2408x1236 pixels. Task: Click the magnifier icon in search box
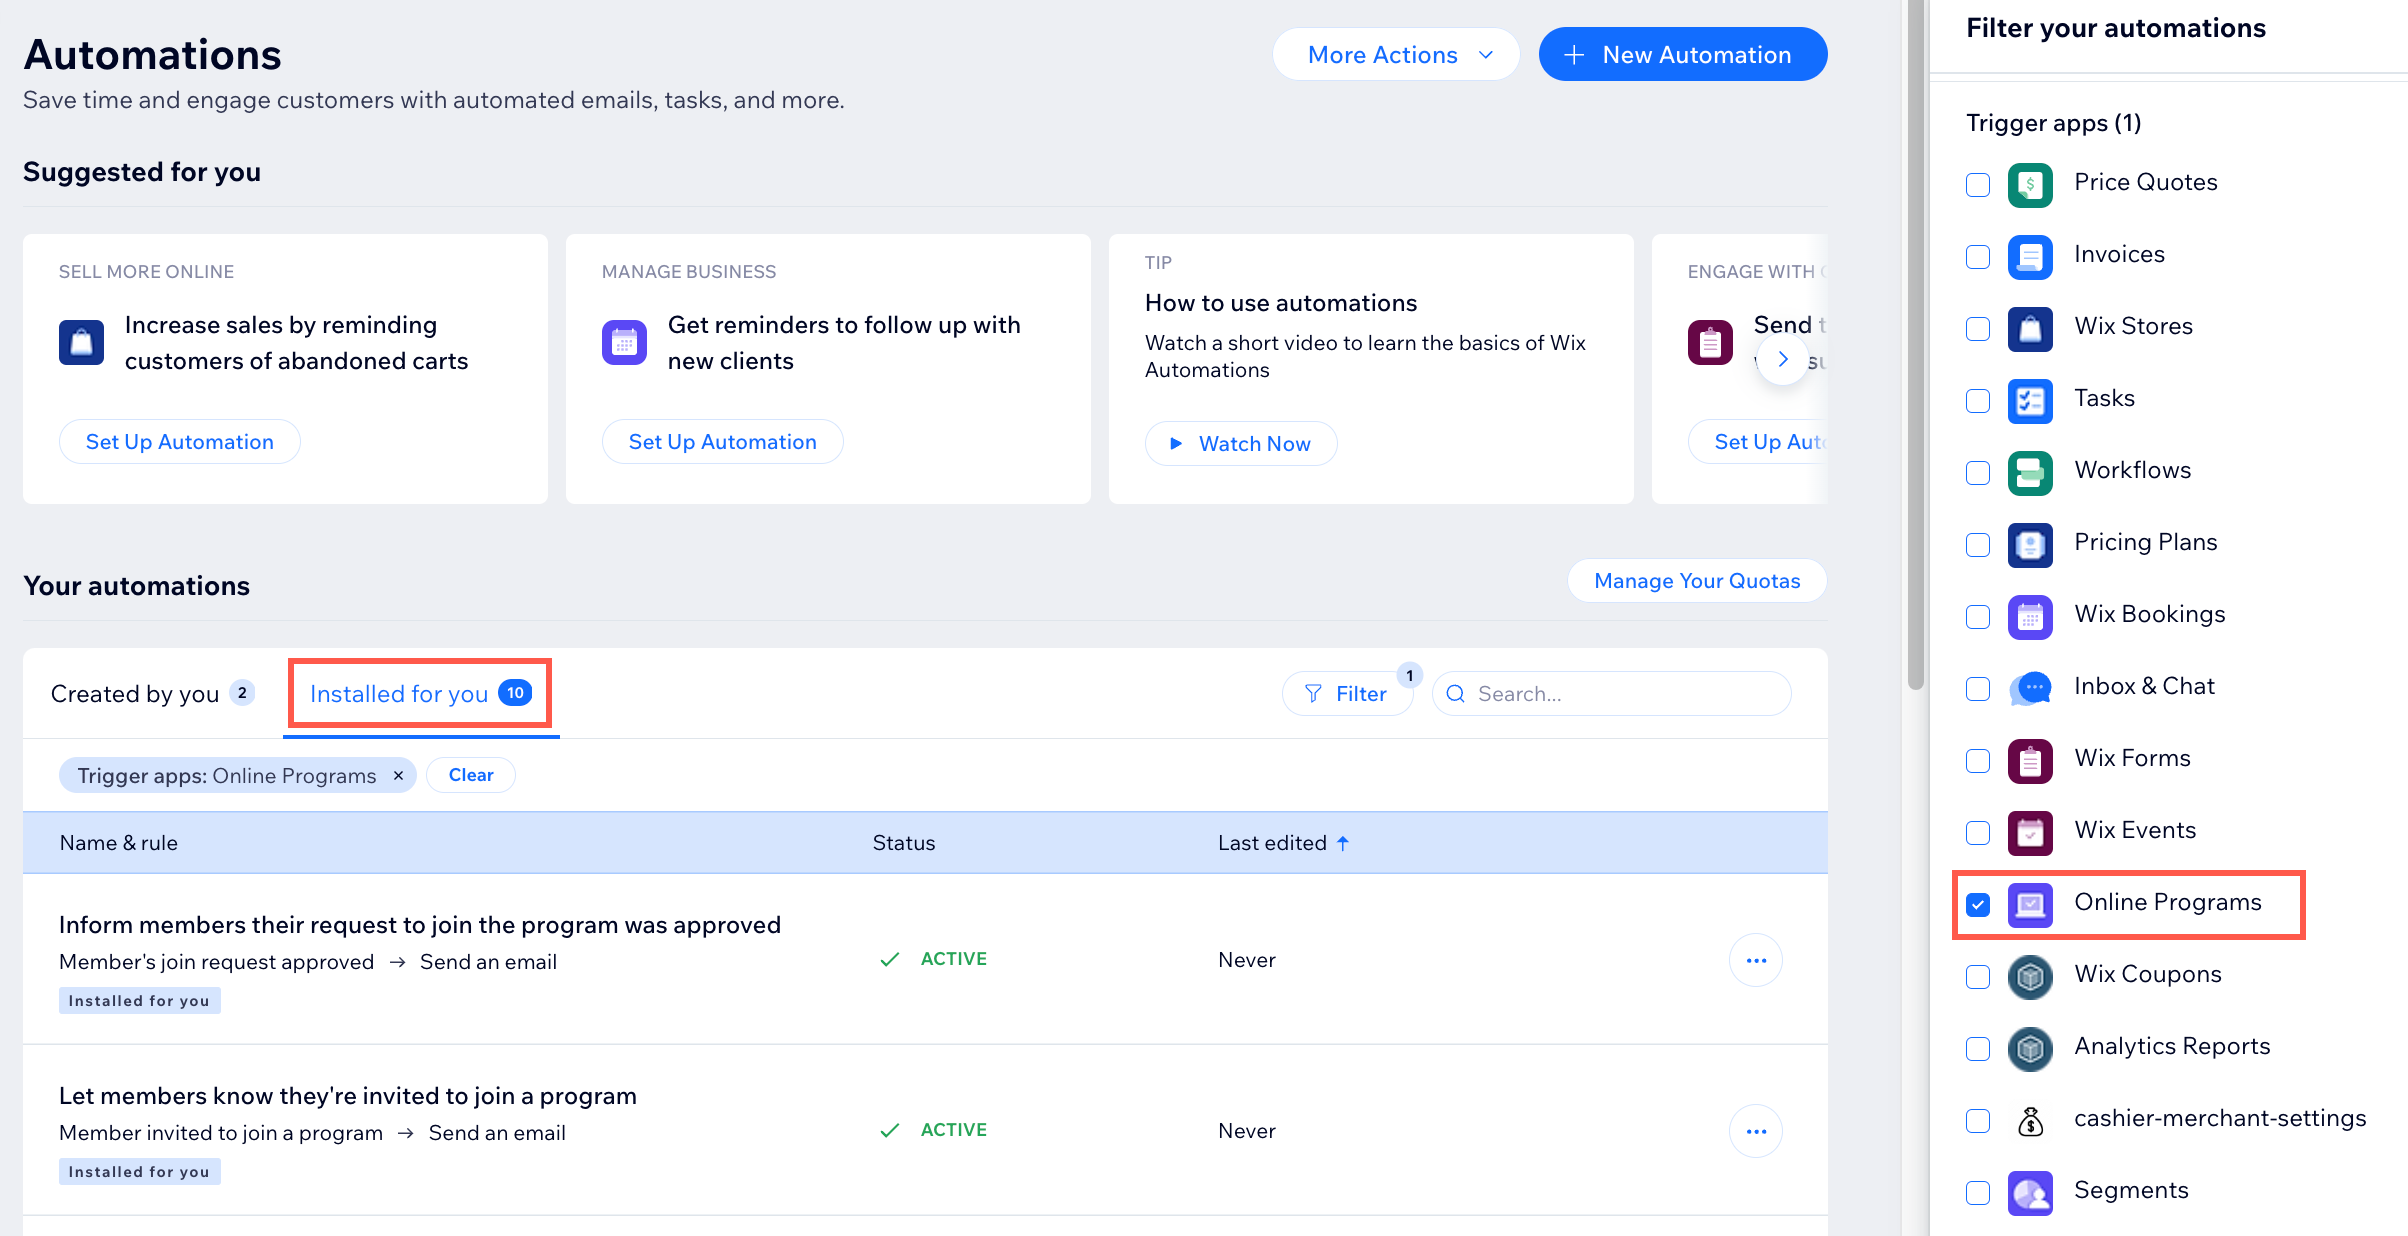tap(1456, 694)
